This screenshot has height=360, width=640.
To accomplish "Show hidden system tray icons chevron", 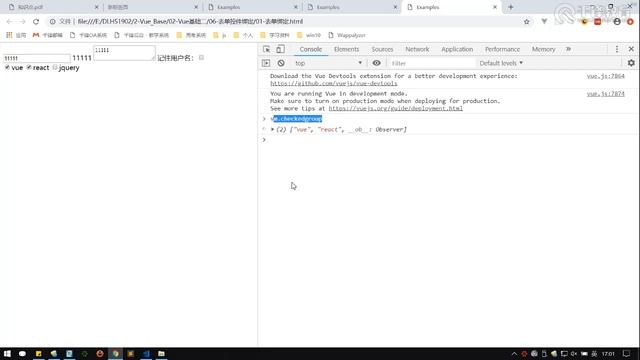I will [x=514, y=353].
